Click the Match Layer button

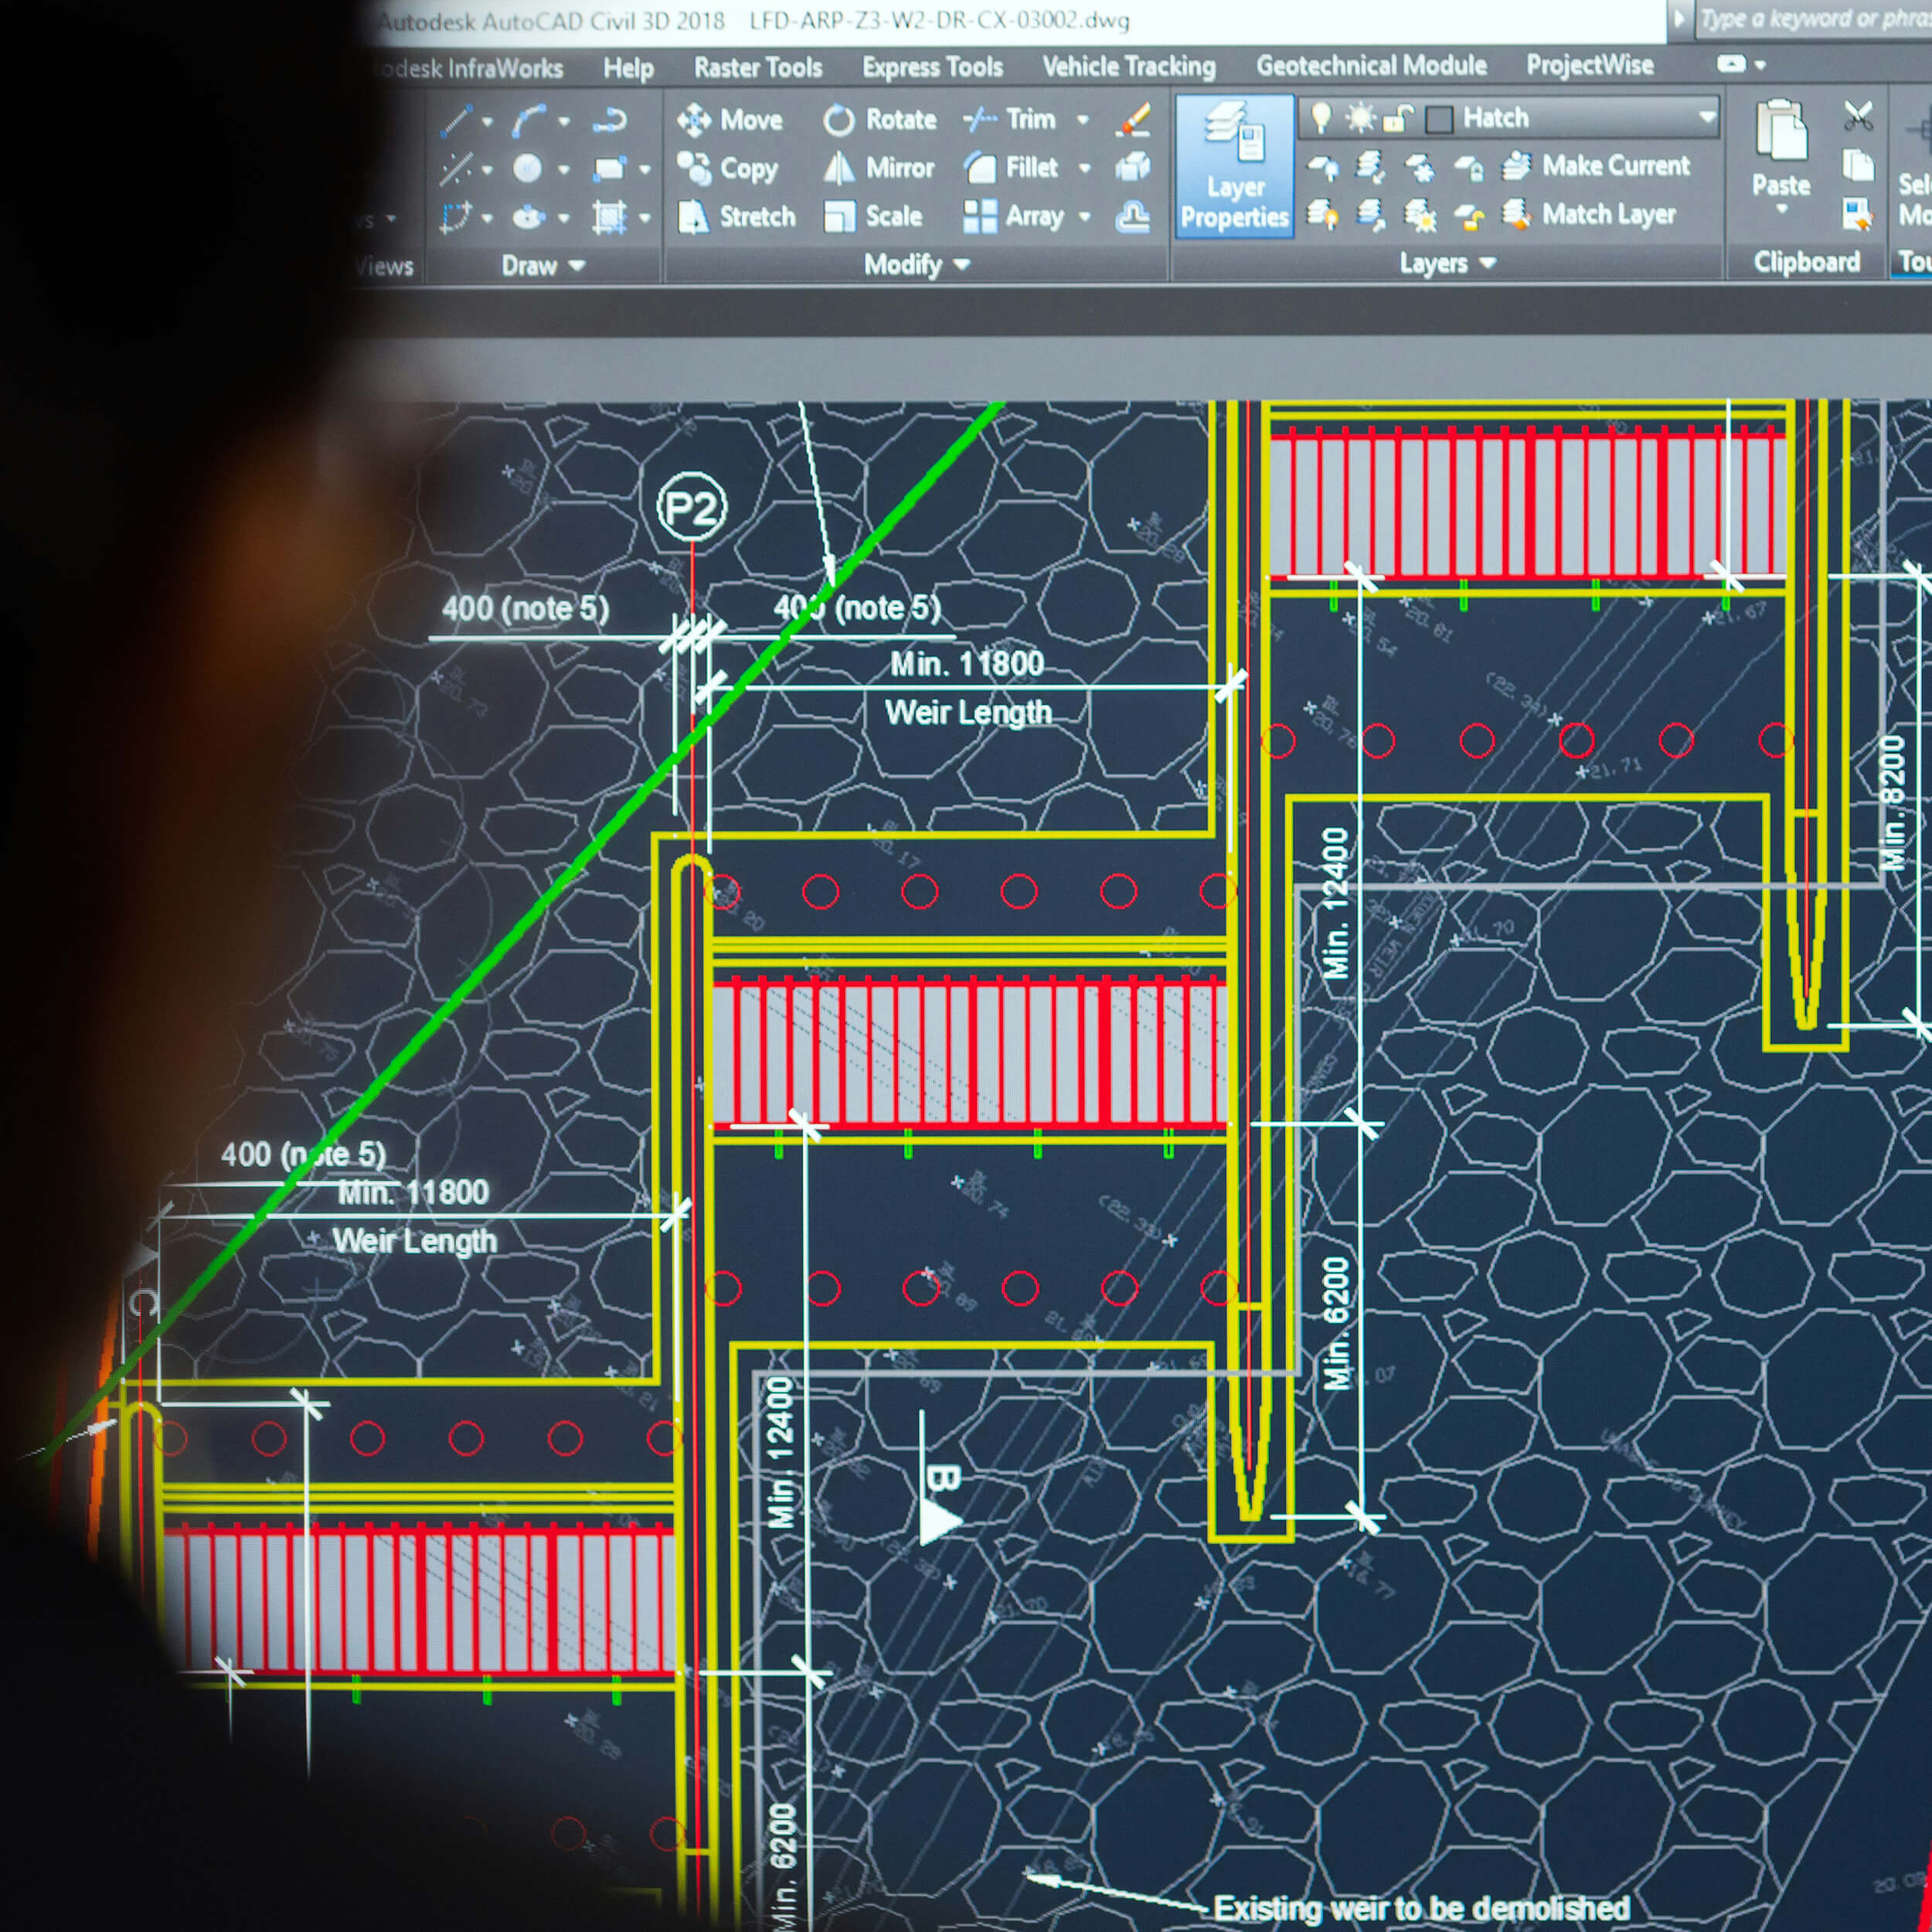pos(1589,213)
